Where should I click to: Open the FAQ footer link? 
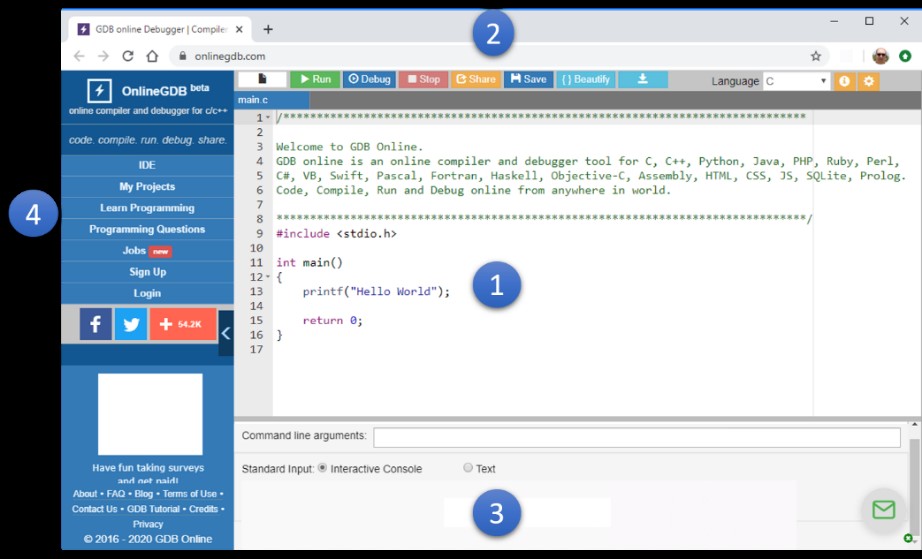(x=116, y=494)
